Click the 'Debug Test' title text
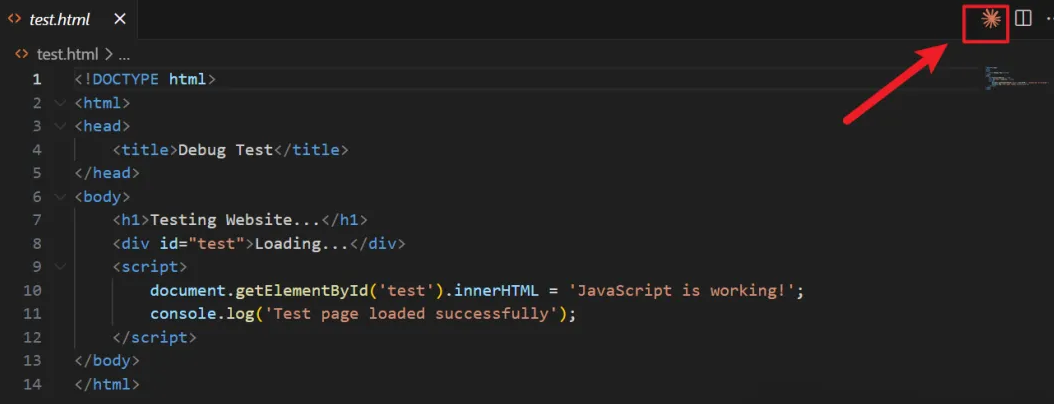The width and height of the screenshot is (1054, 404). (225, 150)
